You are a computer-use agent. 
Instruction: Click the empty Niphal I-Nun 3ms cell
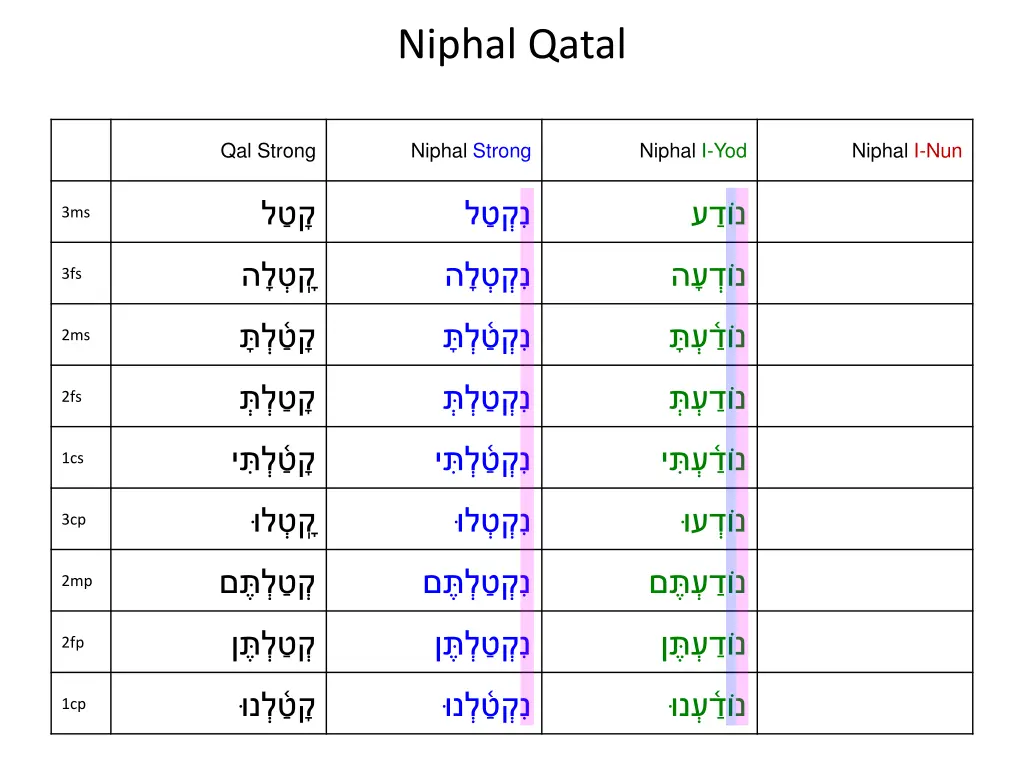pos(865,212)
